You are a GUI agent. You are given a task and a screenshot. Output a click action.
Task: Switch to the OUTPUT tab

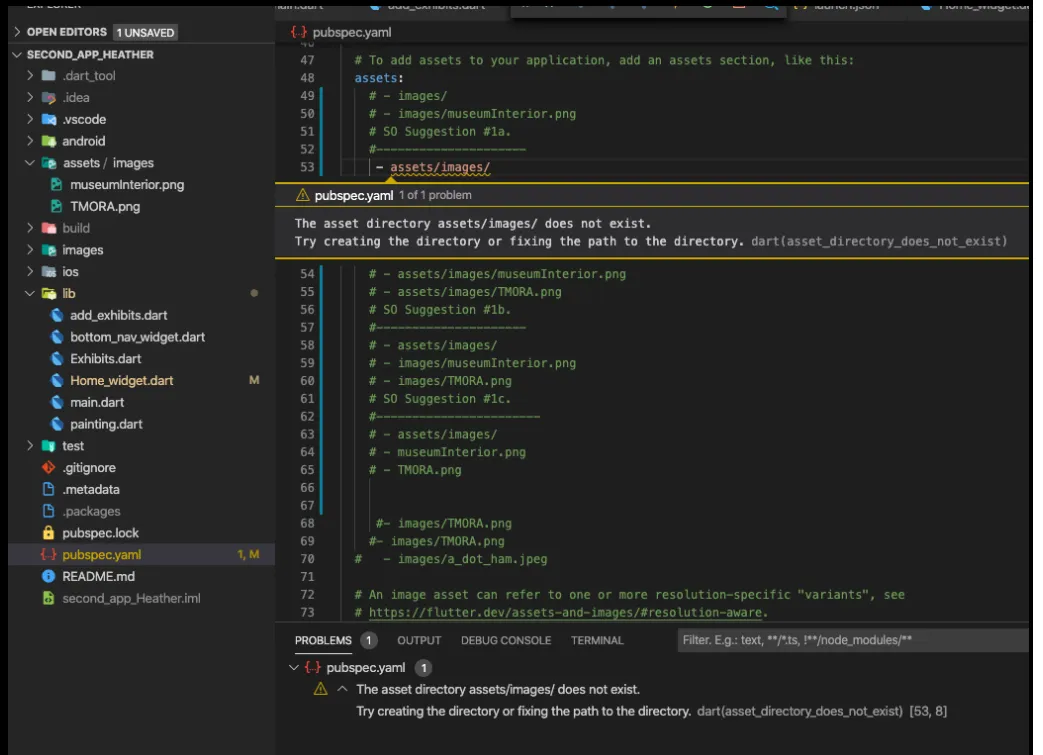[419, 641]
